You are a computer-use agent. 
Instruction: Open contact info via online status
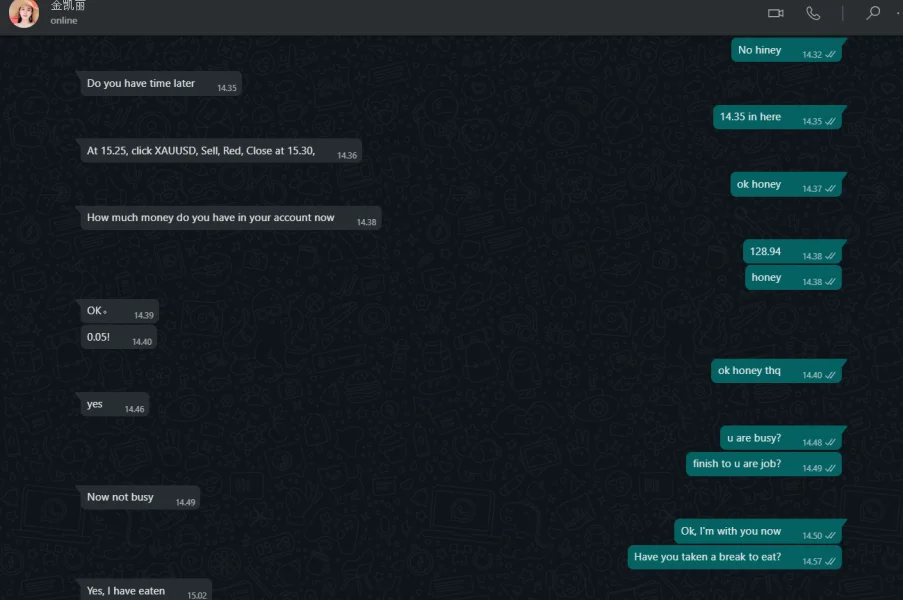point(63,20)
